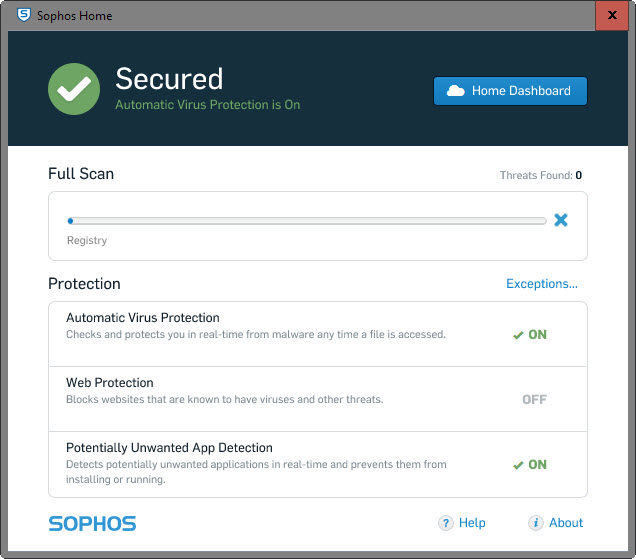
Task: Click the Protection section heading
Action: 84,284
